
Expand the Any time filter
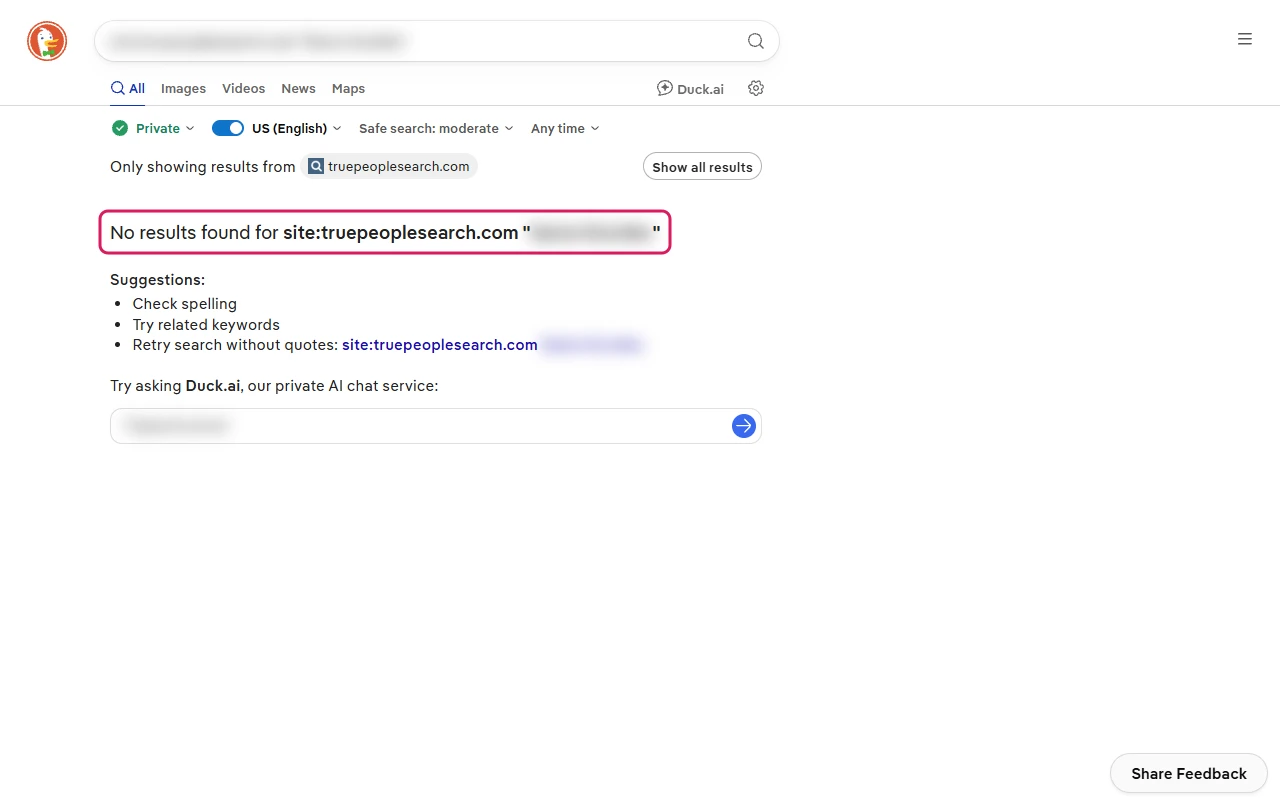[x=565, y=128]
